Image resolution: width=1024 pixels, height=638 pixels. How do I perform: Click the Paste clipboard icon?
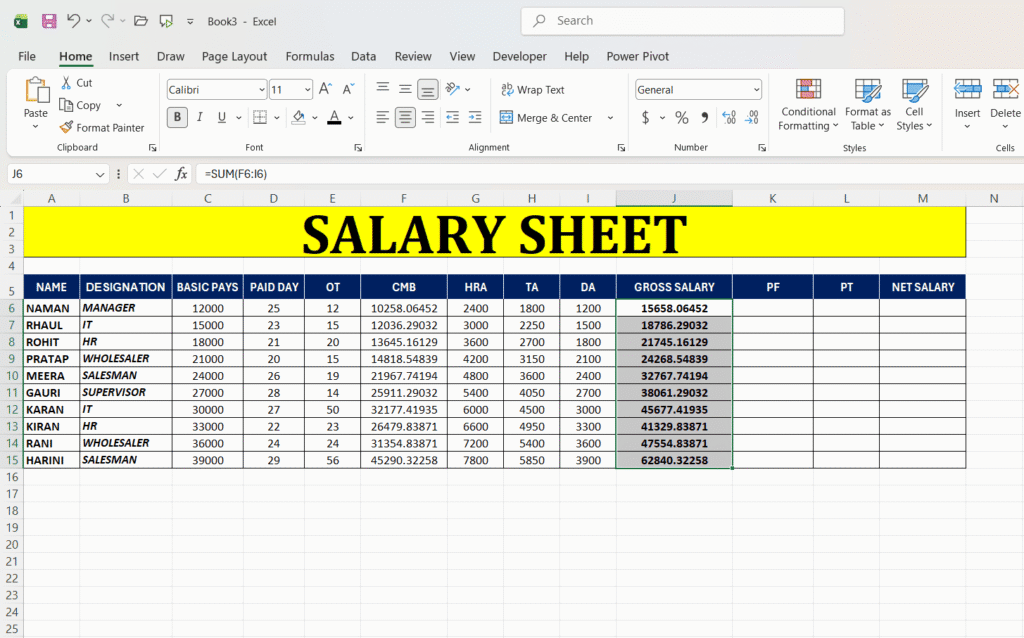tap(36, 90)
